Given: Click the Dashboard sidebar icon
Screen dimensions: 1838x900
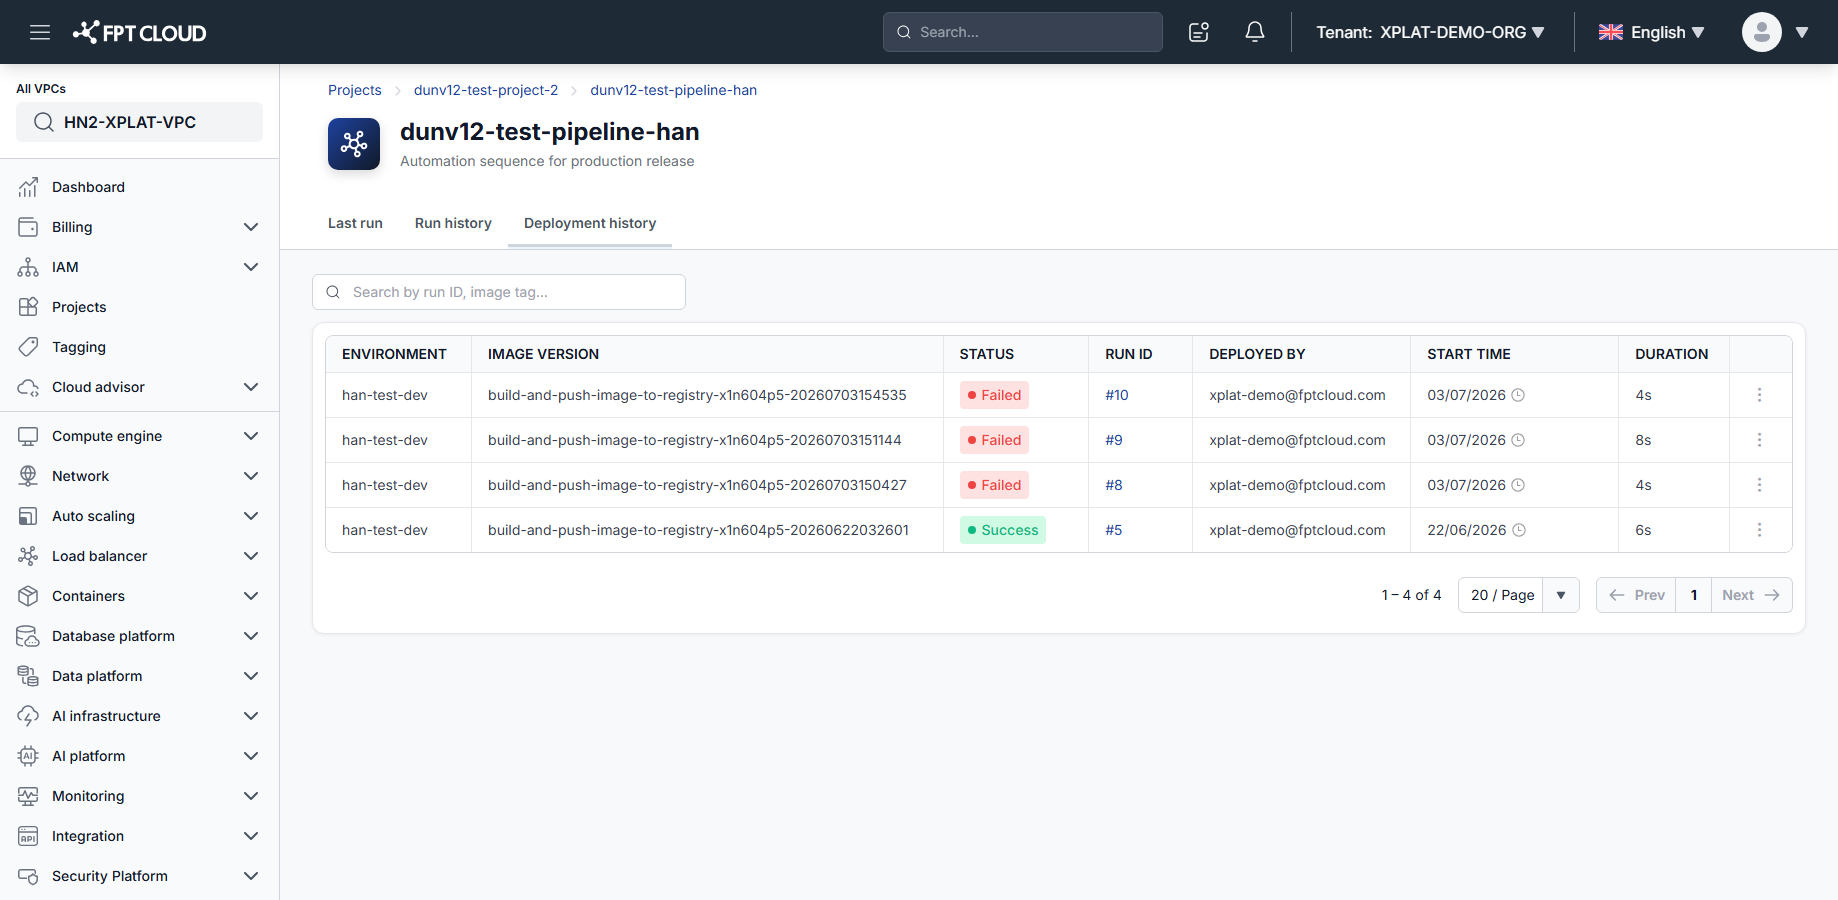Looking at the screenshot, I should 28,187.
